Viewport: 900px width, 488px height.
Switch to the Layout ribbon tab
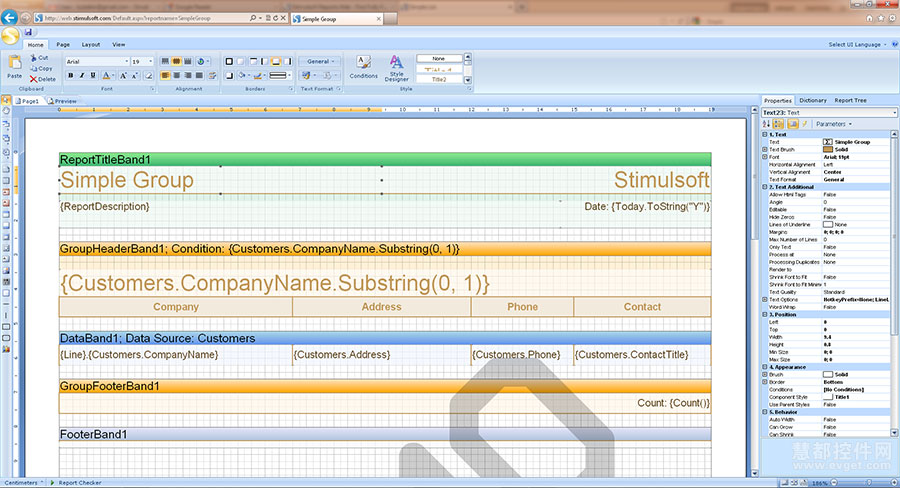point(91,45)
